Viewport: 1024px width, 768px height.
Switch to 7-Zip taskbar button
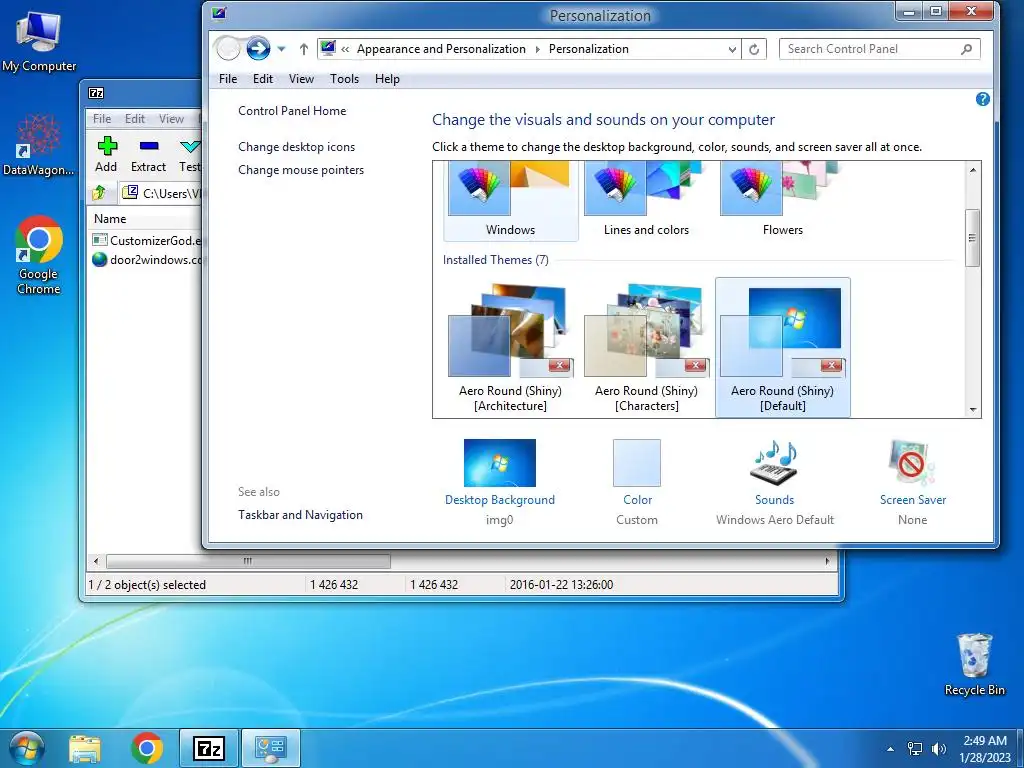[x=209, y=748]
